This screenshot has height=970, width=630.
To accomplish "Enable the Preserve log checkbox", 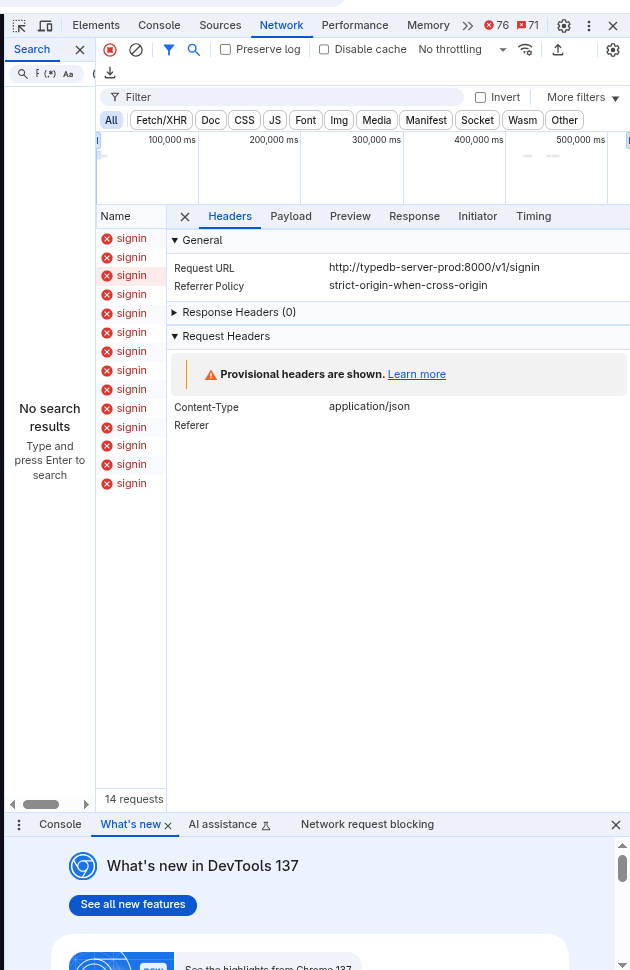I will pyautogui.click(x=226, y=49).
